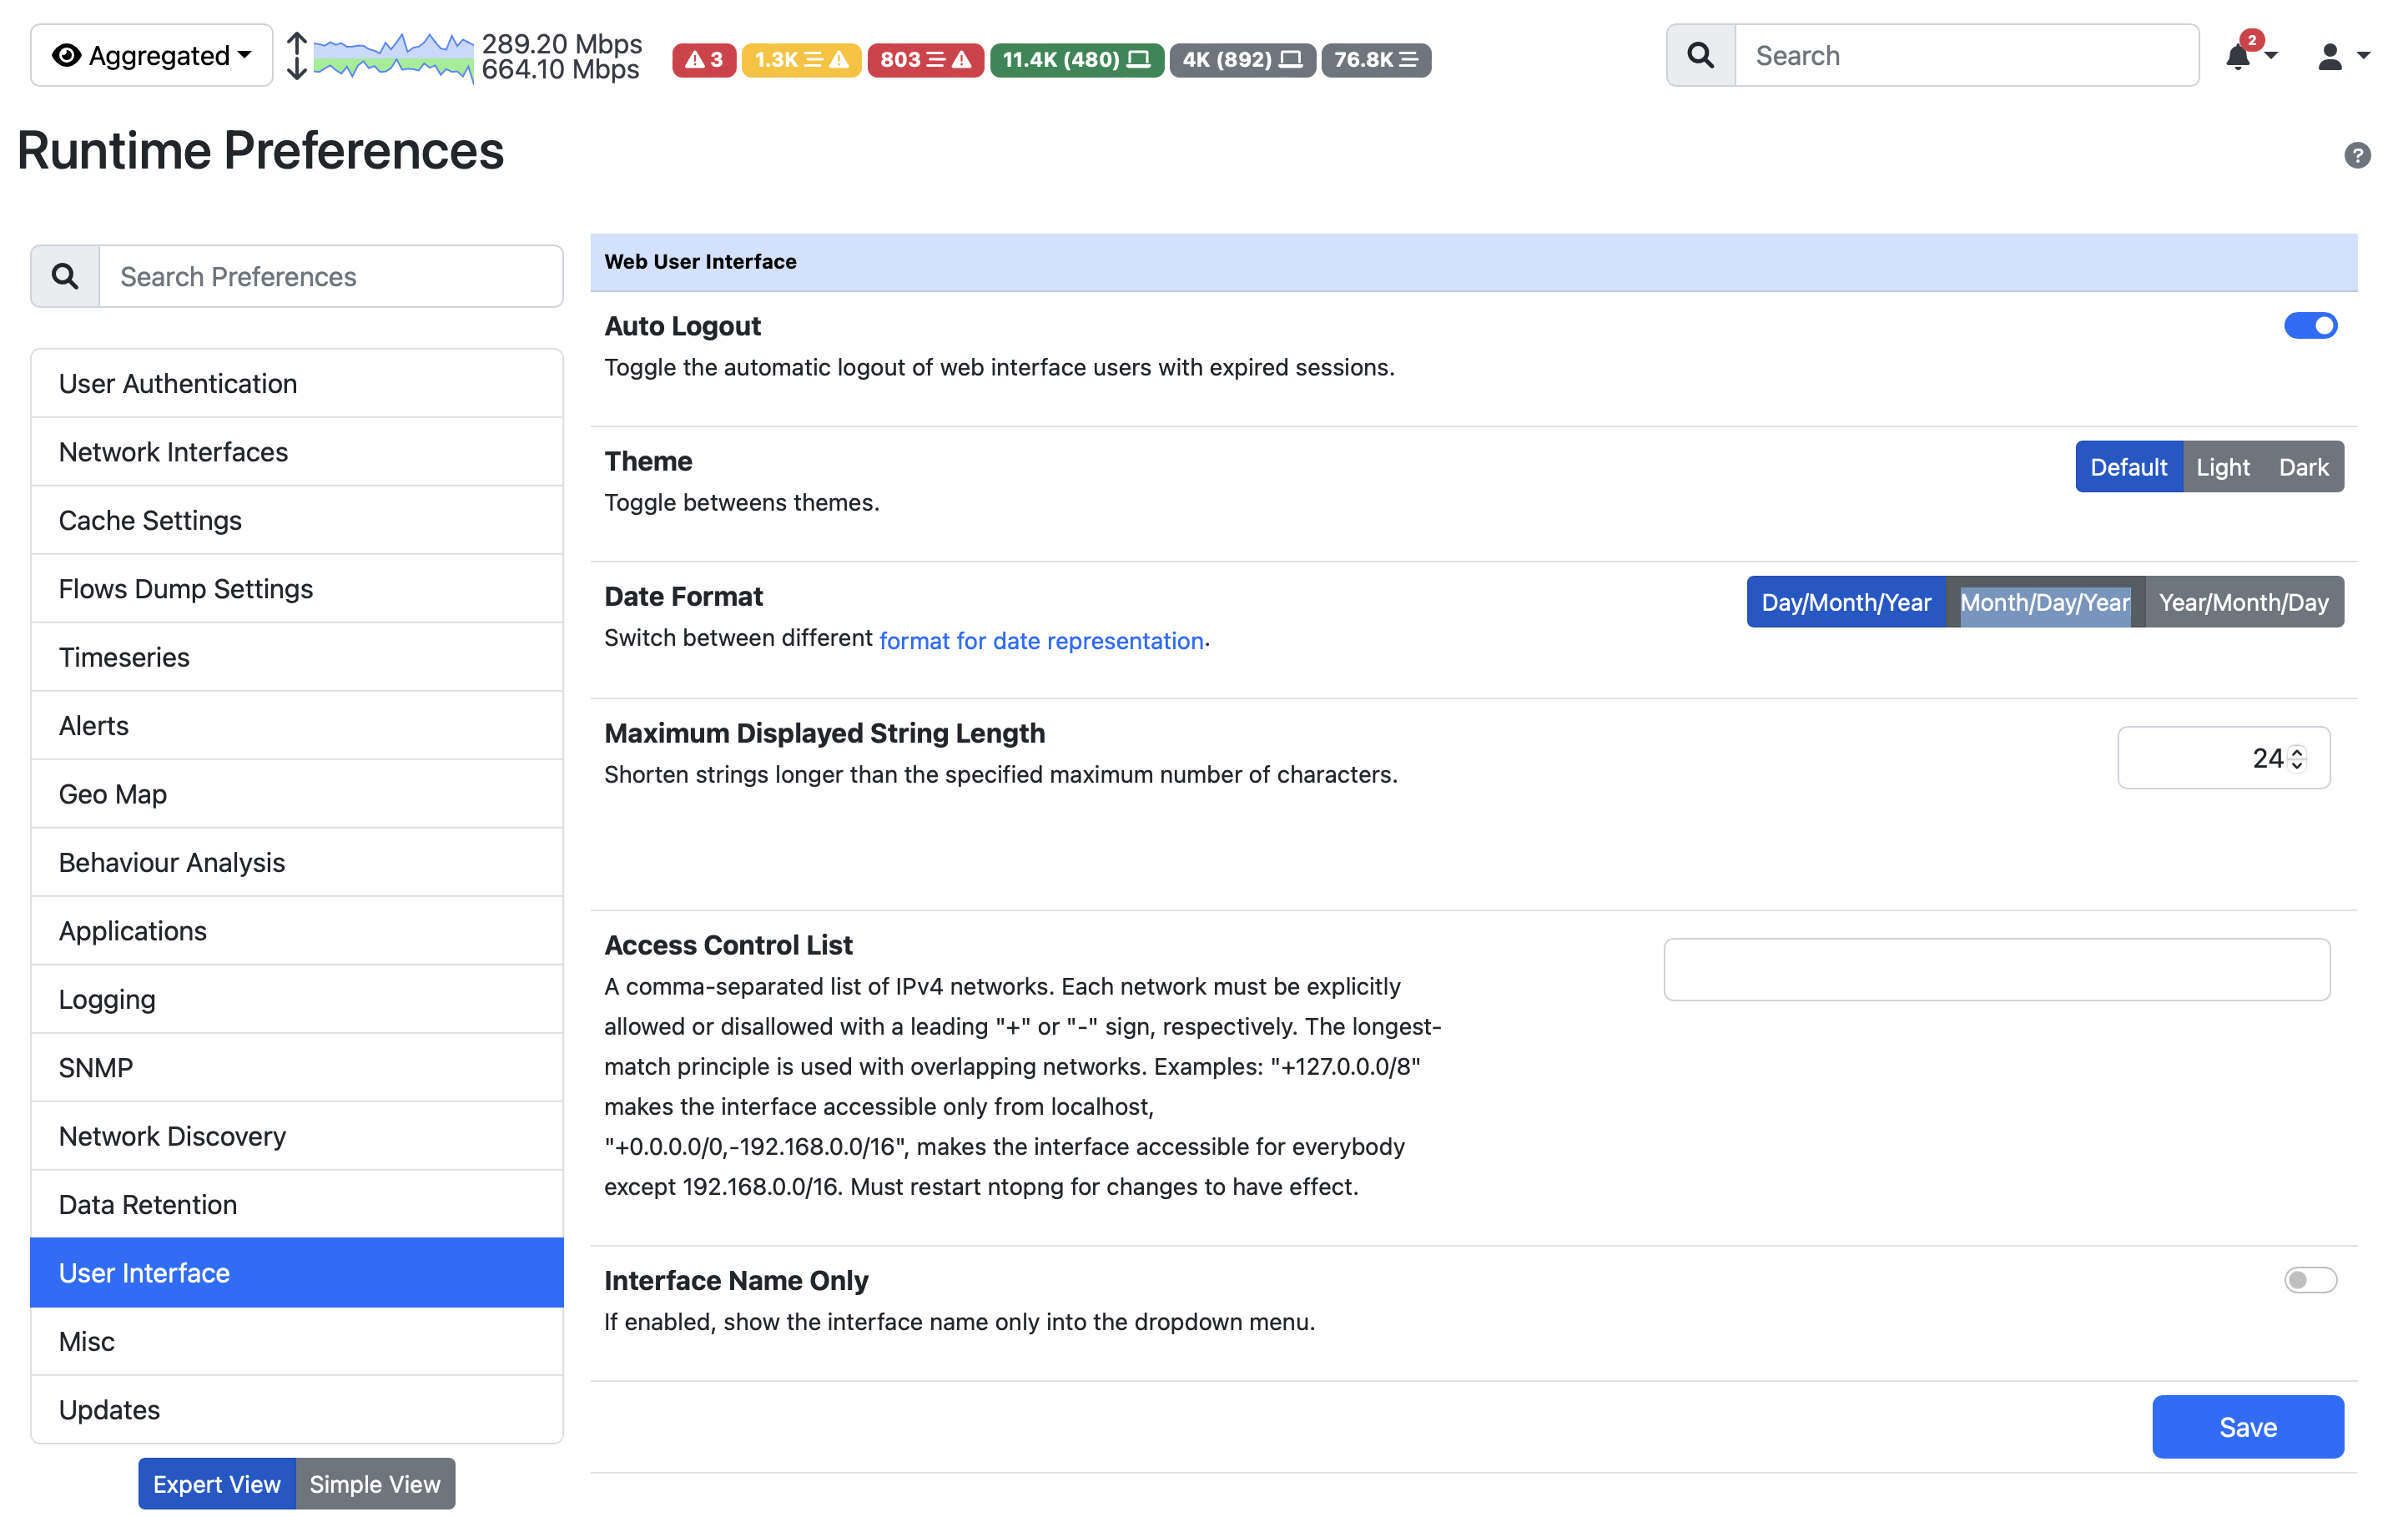
Task: Click the green 11.4K (480) flows badge
Action: pyautogui.click(x=1076, y=60)
